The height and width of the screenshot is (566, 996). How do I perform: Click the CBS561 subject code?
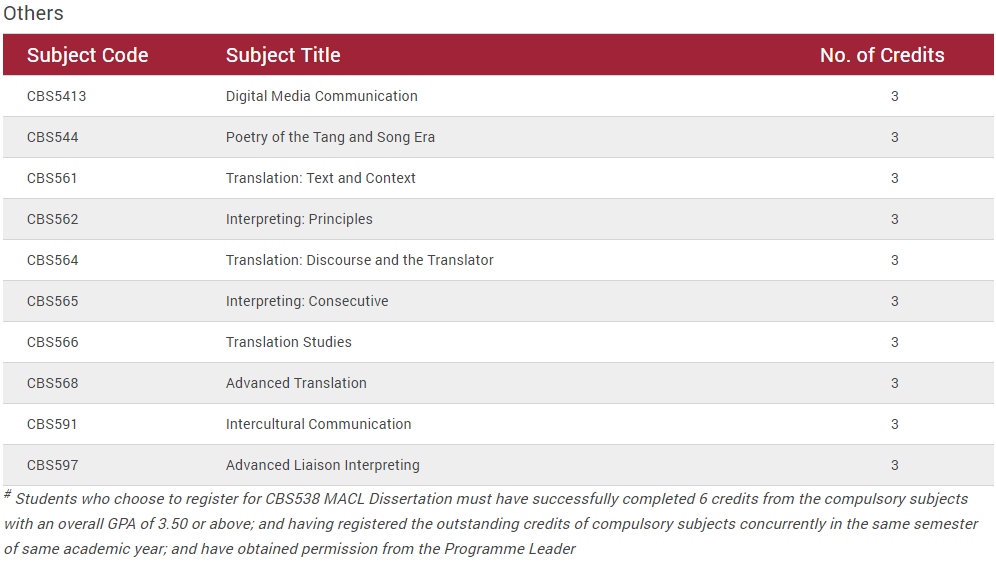[52, 178]
